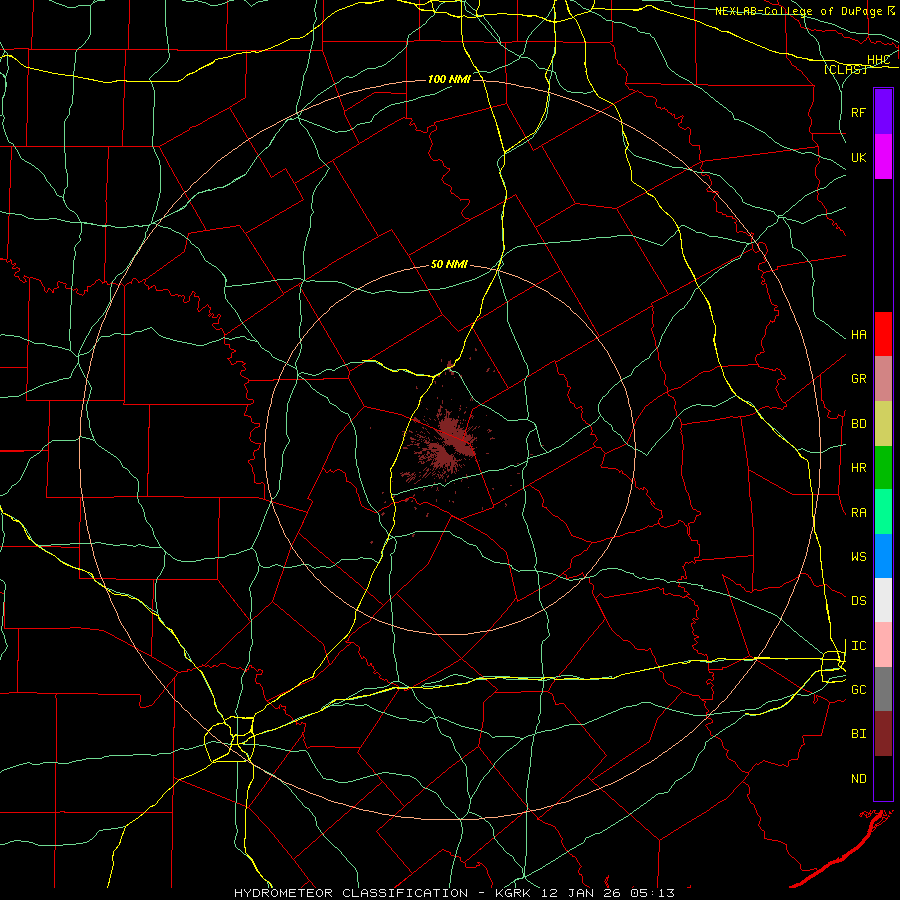Click the DS white legend swatch
The width and height of the screenshot is (900, 900).
click(883, 600)
